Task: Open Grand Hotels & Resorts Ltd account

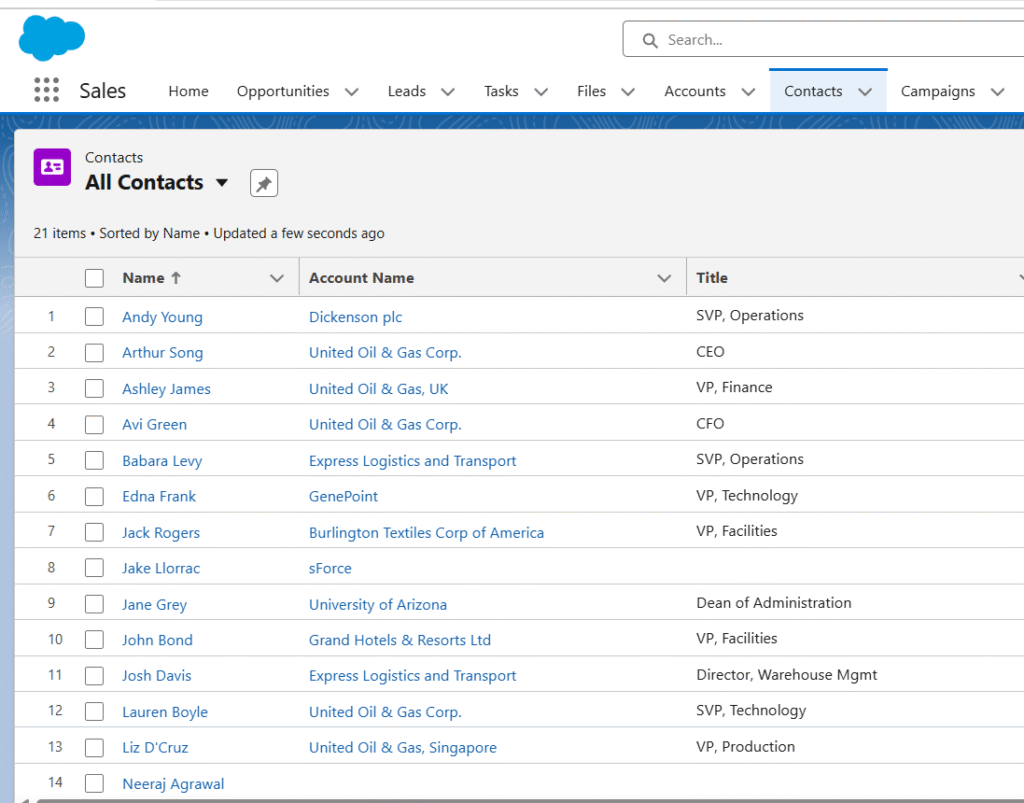Action: point(400,640)
